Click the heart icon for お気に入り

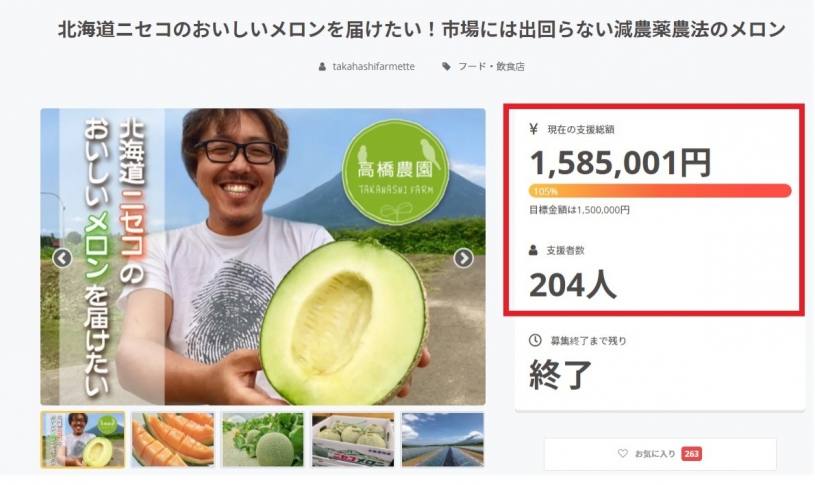click(623, 453)
